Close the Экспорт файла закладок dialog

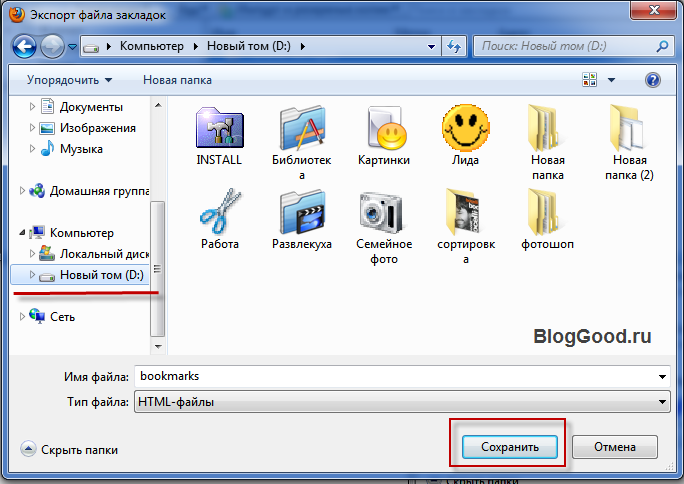(x=653, y=10)
